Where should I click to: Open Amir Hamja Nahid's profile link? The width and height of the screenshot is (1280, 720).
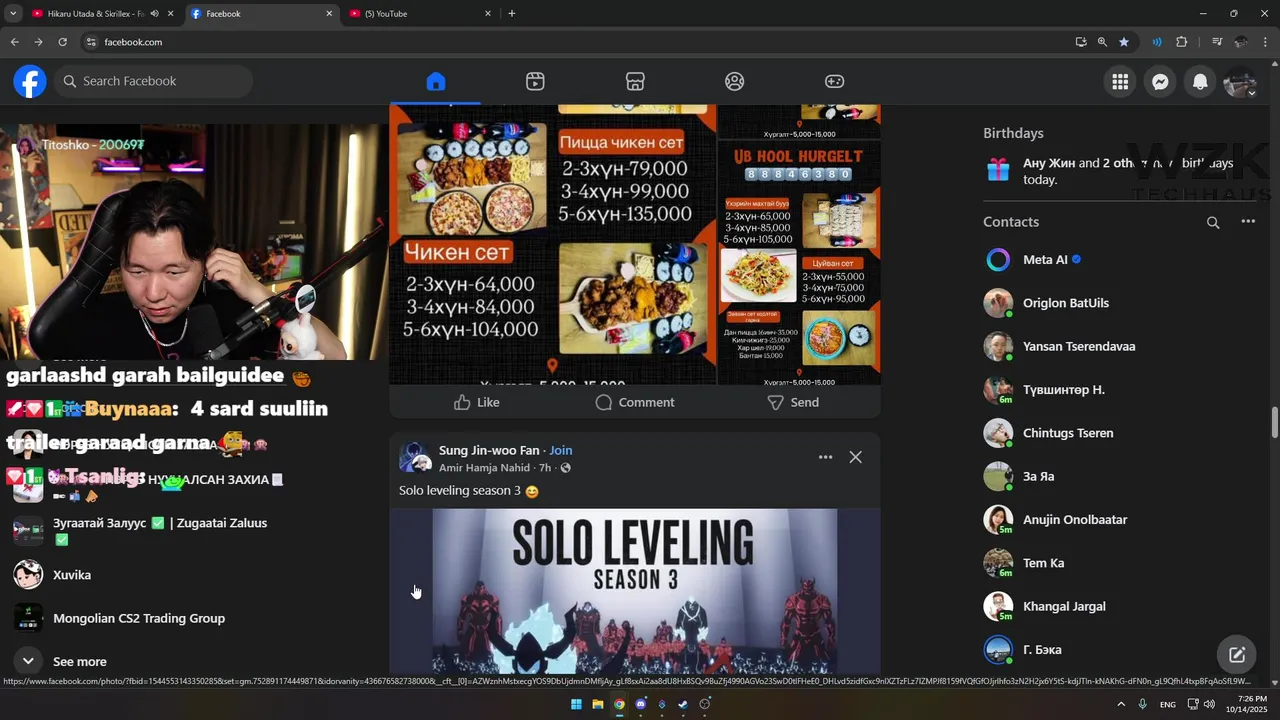tap(484, 468)
